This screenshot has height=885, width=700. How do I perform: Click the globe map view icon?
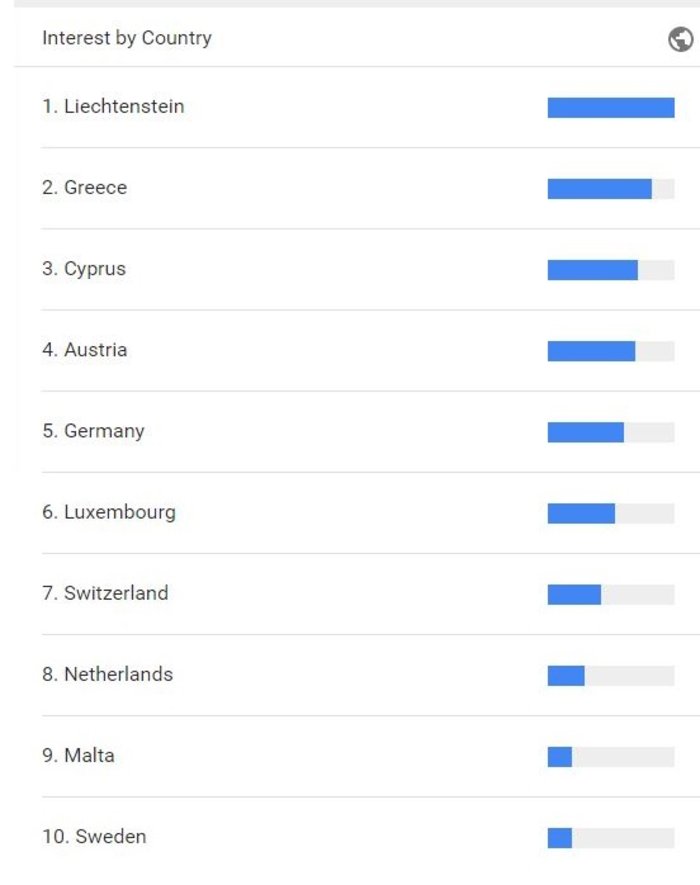pyautogui.click(x=680, y=39)
